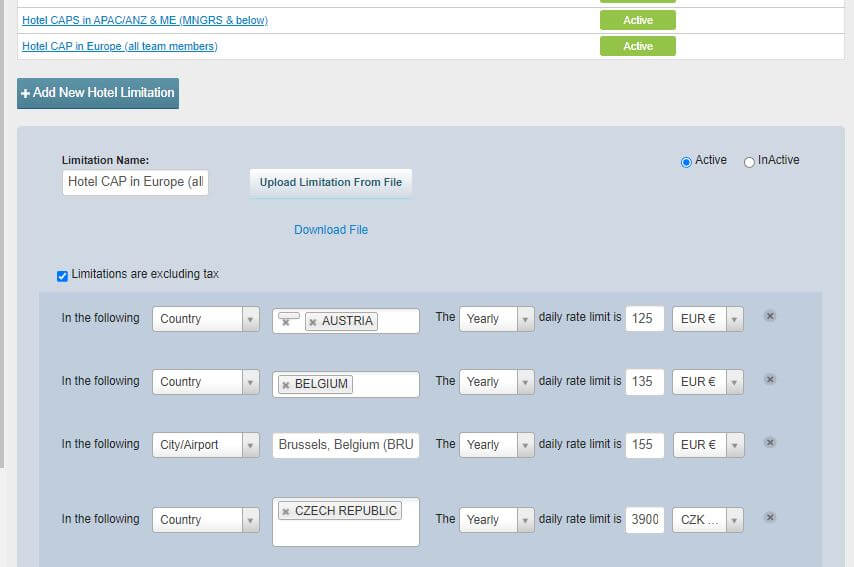Select the InActive radio button

[x=749, y=162]
